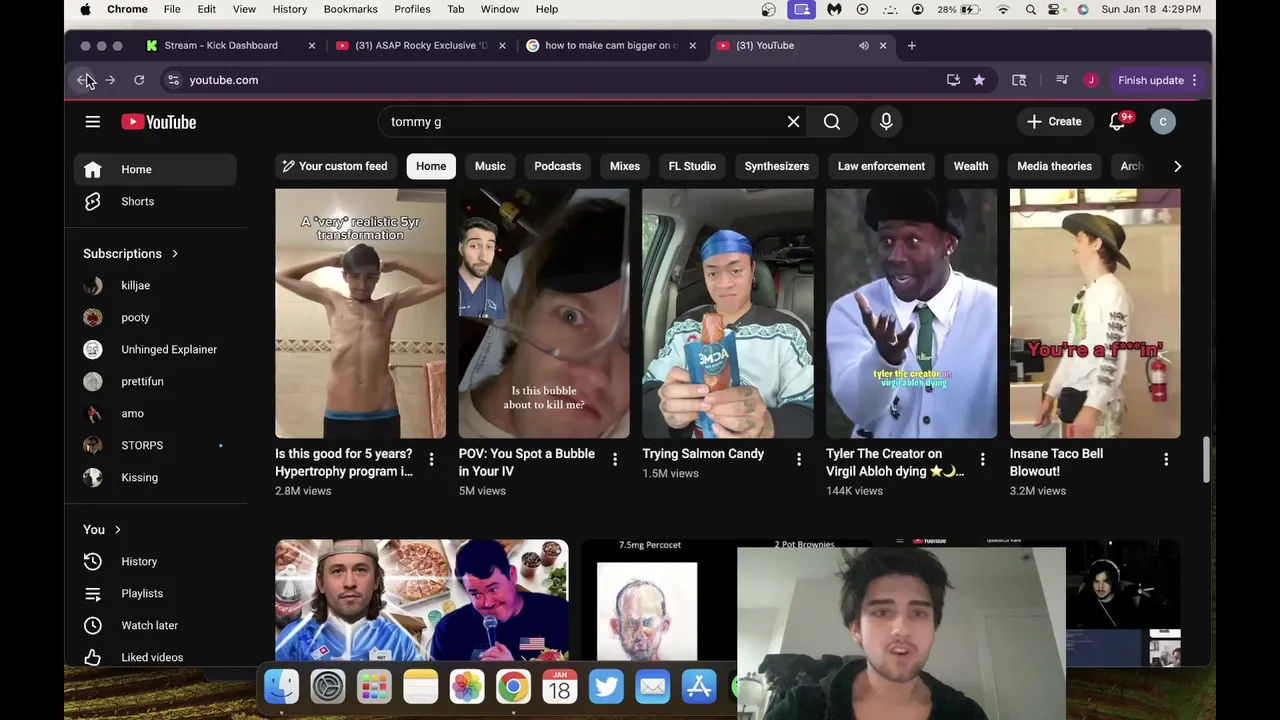The image size is (1280, 720).
Task: Open the Create dropdown button
Action: [1054, 122]
